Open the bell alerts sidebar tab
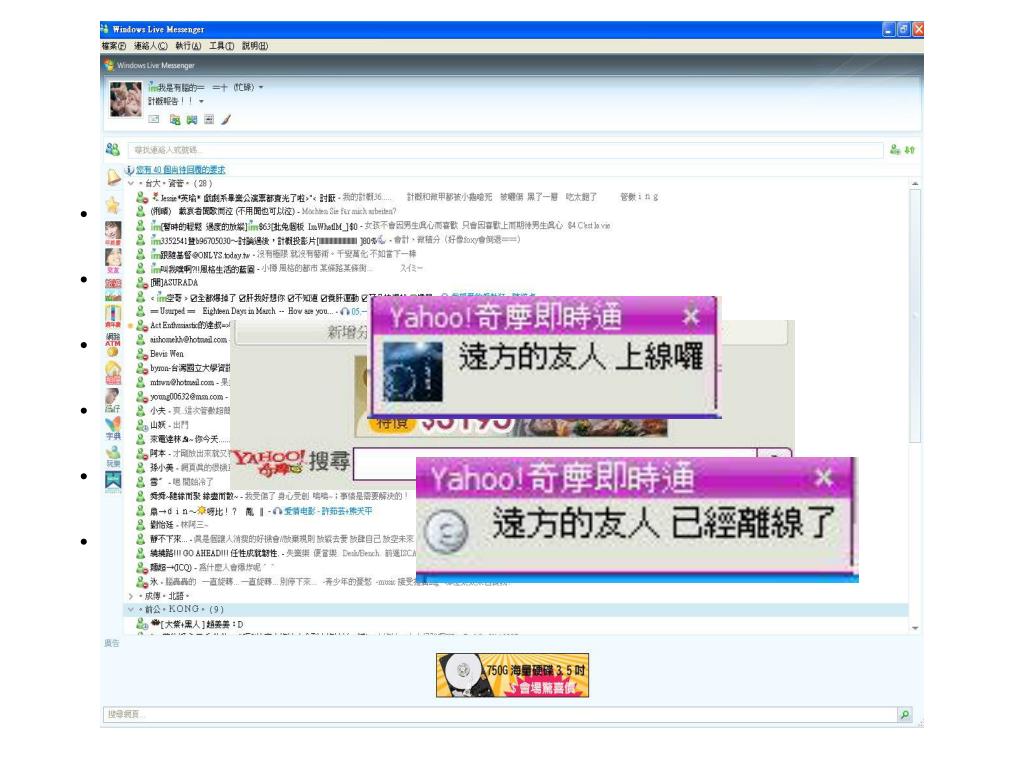This screenshot has width=1024, height=768. pyautogui.click(x=113, y=177)
